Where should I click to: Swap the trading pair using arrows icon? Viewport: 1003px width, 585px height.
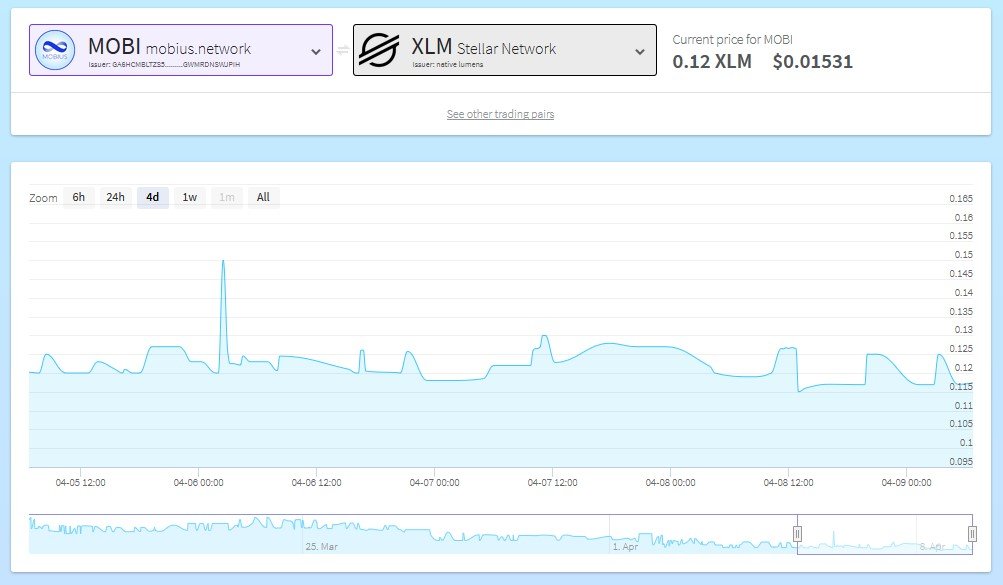[x=343, y=51]
